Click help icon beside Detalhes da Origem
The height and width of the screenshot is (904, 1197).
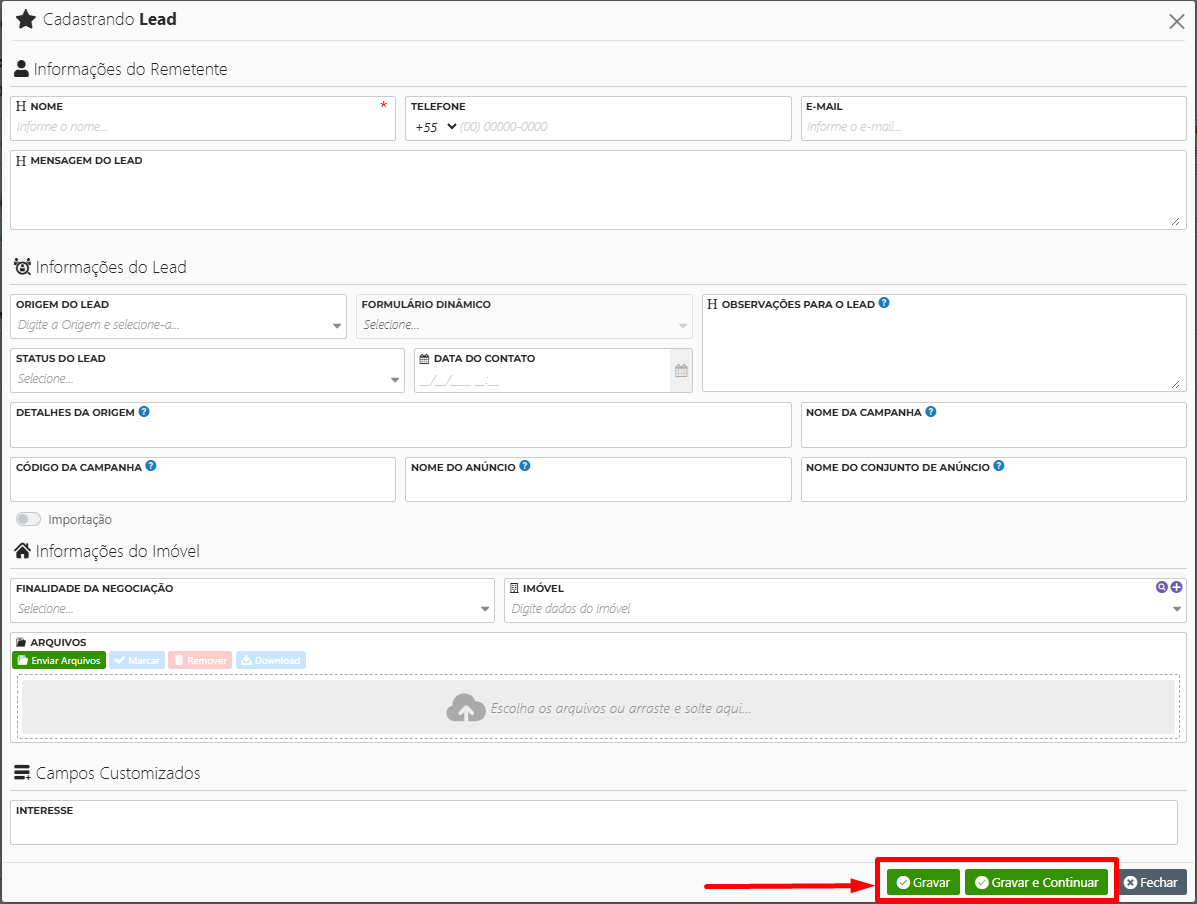(x=144, y=411)
